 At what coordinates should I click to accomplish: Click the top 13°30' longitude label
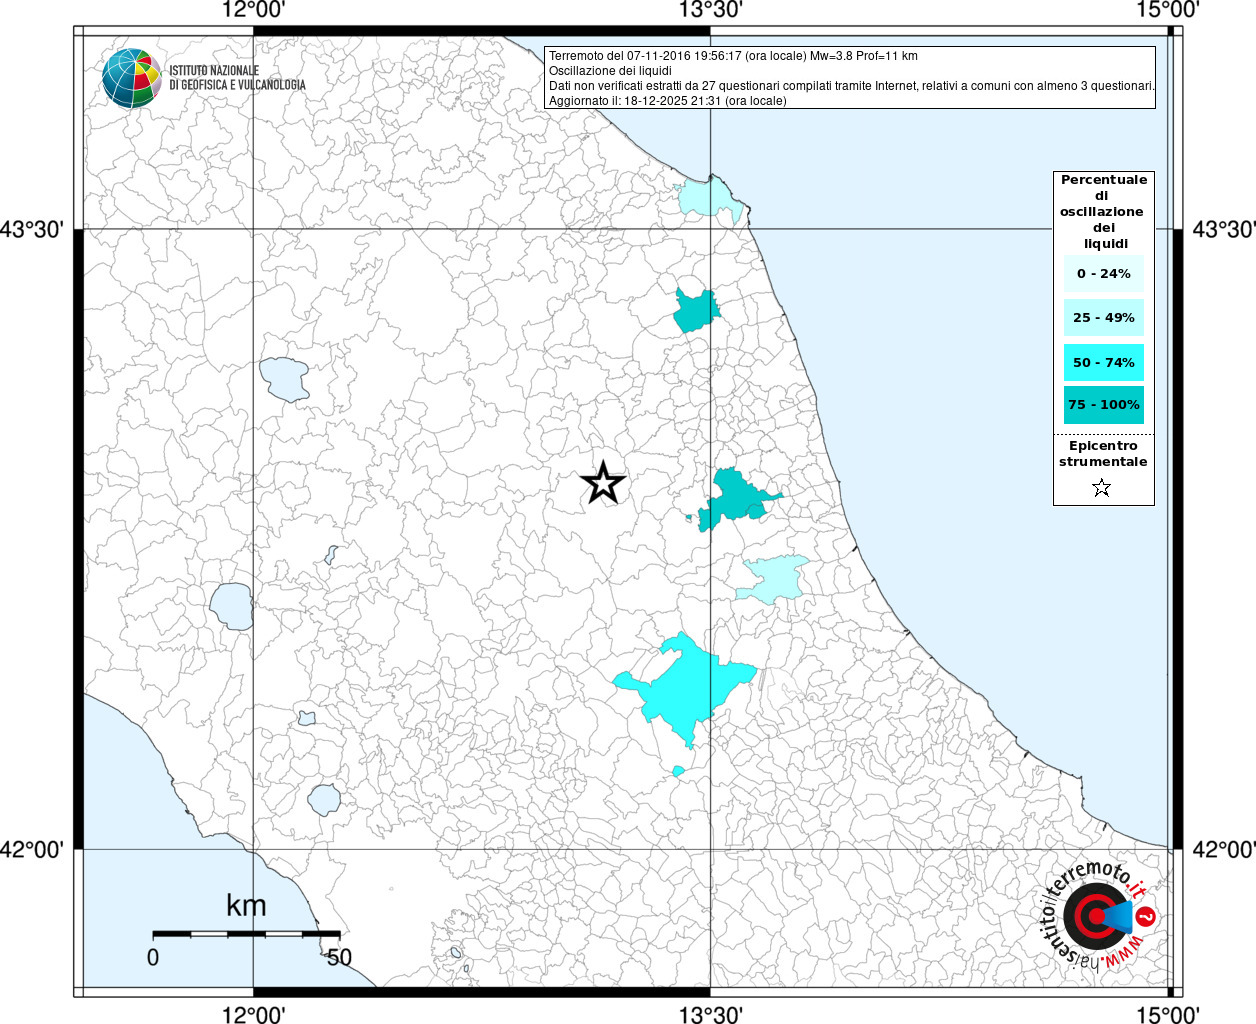click(x=710, y=11)
